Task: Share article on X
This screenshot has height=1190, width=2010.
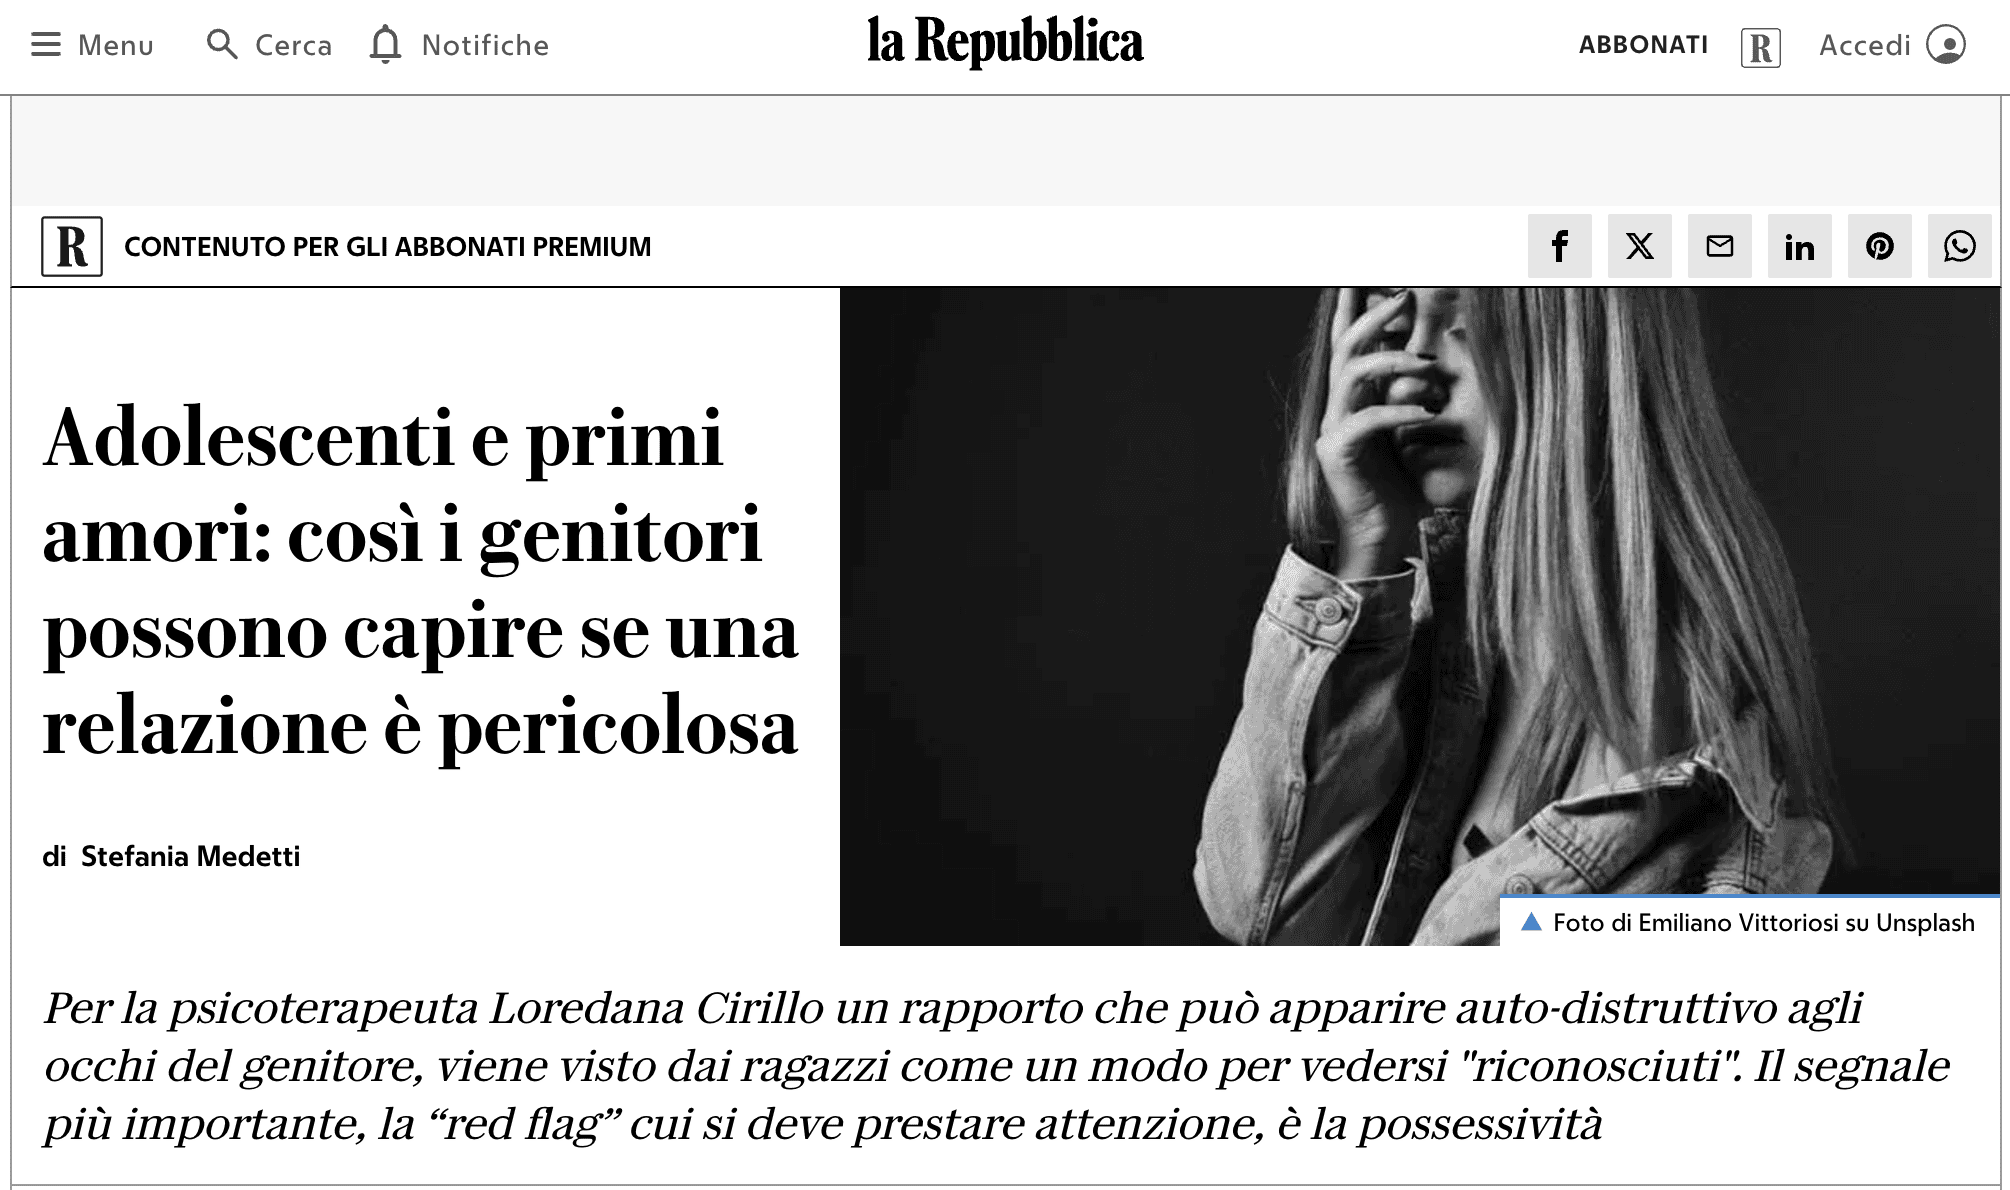Action: tap(1639, 246)
